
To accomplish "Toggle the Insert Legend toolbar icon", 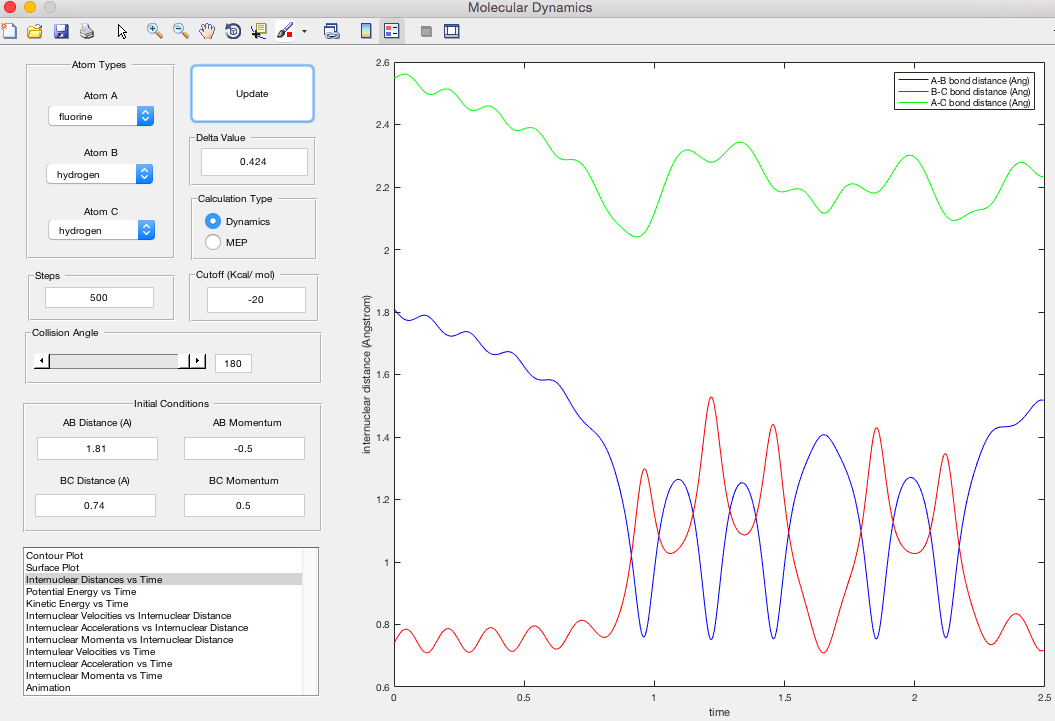I will pyautogui.click(x=391, y=31).
